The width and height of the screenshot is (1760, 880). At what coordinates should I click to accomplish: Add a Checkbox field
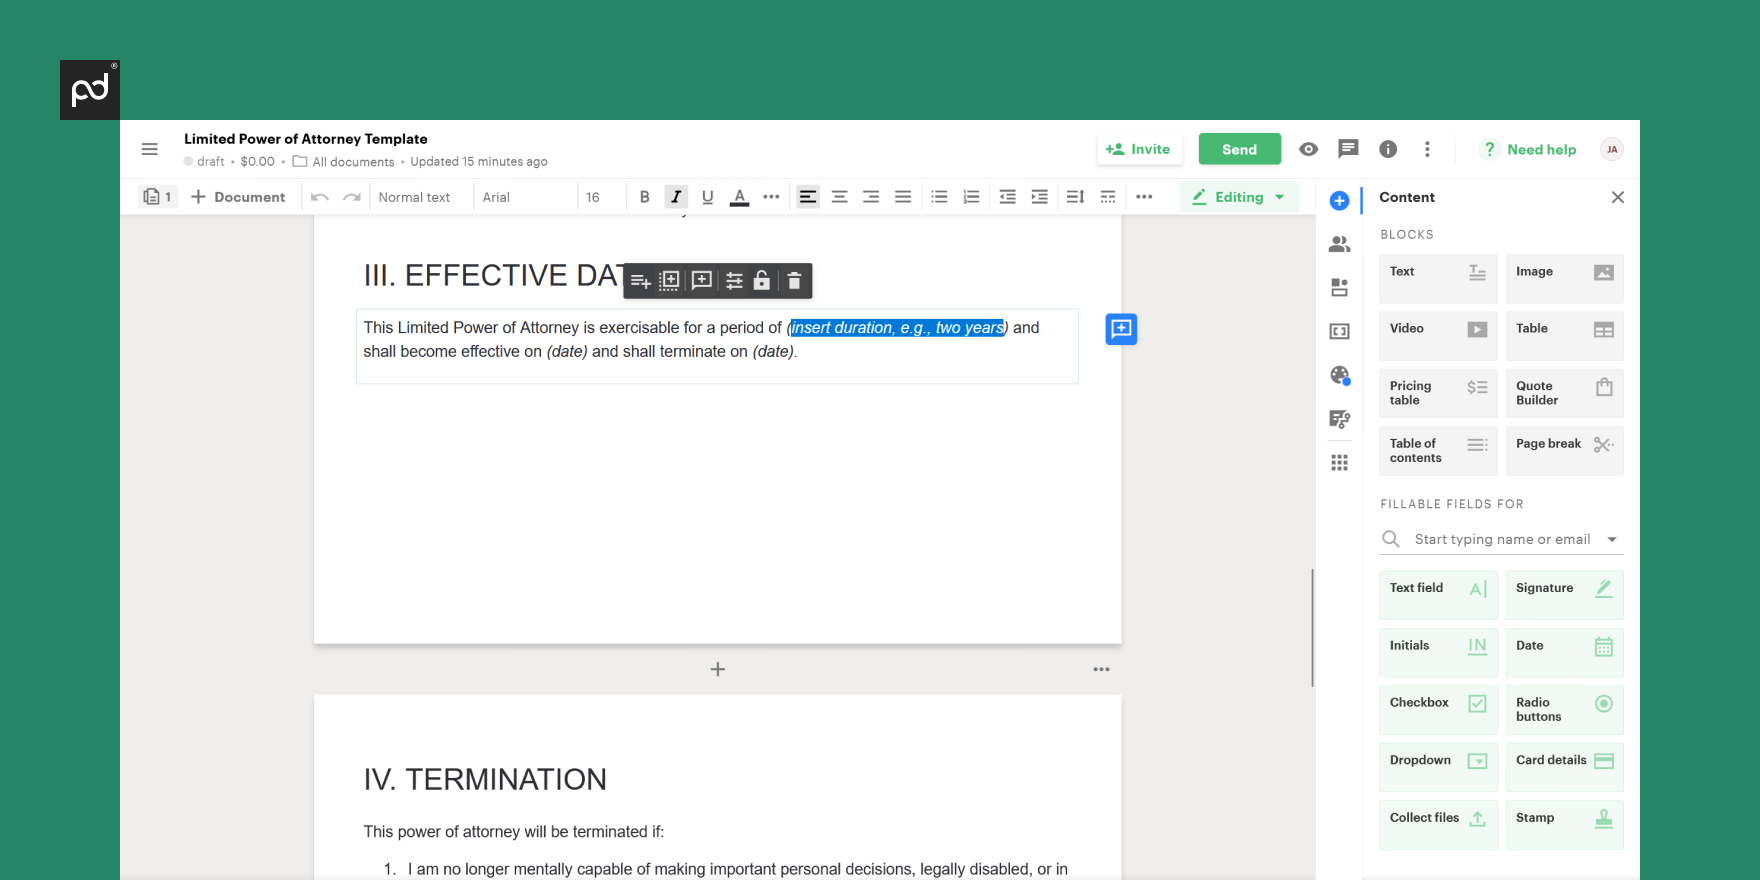coord(1438,710)
